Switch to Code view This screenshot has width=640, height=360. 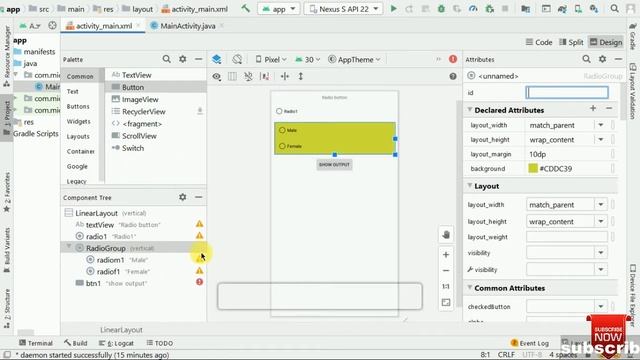(x=538, y=42)
